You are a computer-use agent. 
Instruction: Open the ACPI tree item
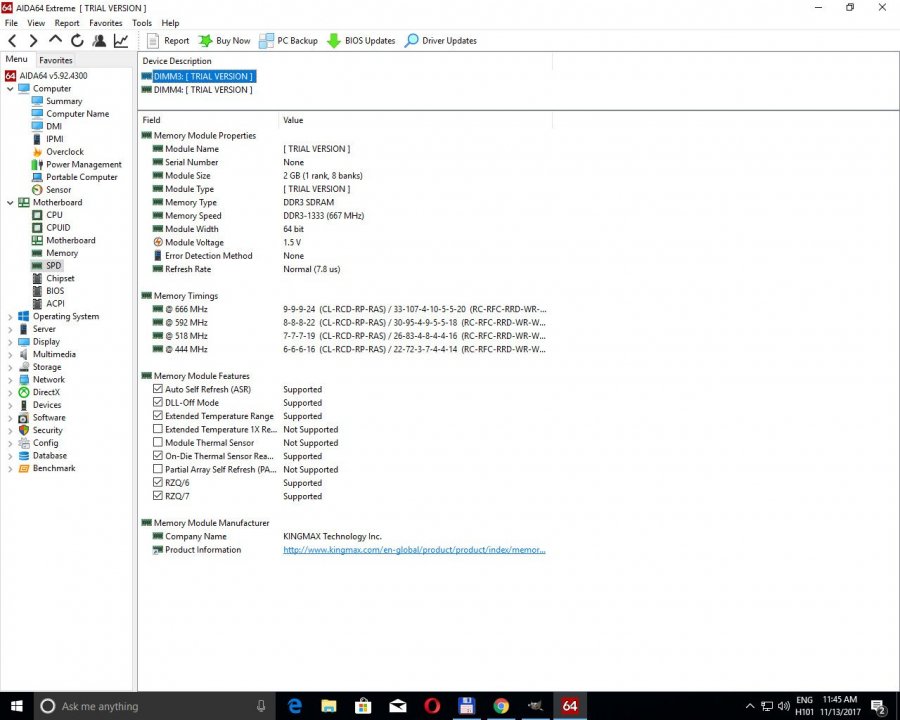[x=55, y=303]
